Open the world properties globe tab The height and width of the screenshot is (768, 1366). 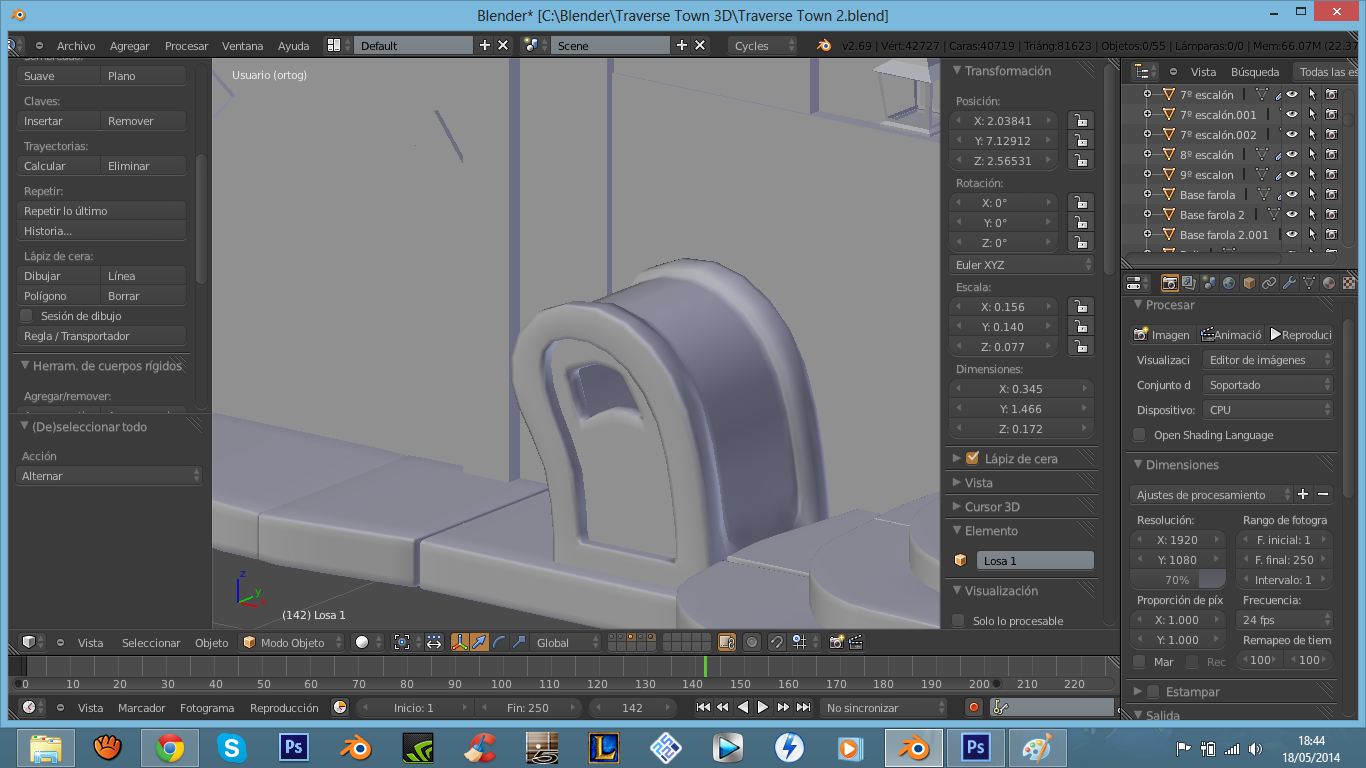coord(1229,283)
